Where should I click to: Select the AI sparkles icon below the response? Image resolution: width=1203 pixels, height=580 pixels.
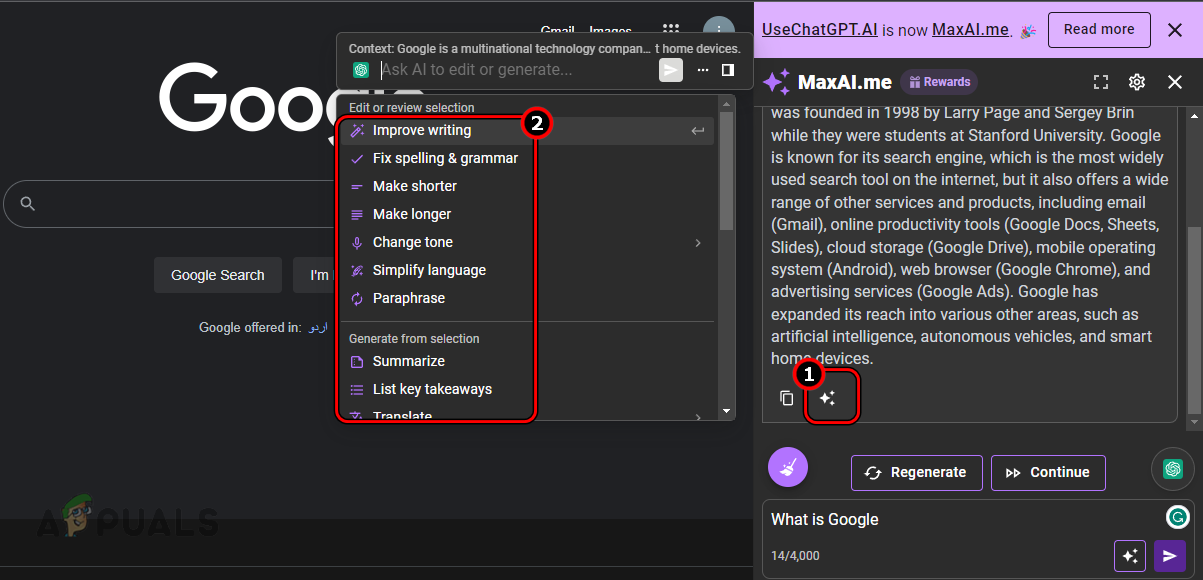click(829, 397)
